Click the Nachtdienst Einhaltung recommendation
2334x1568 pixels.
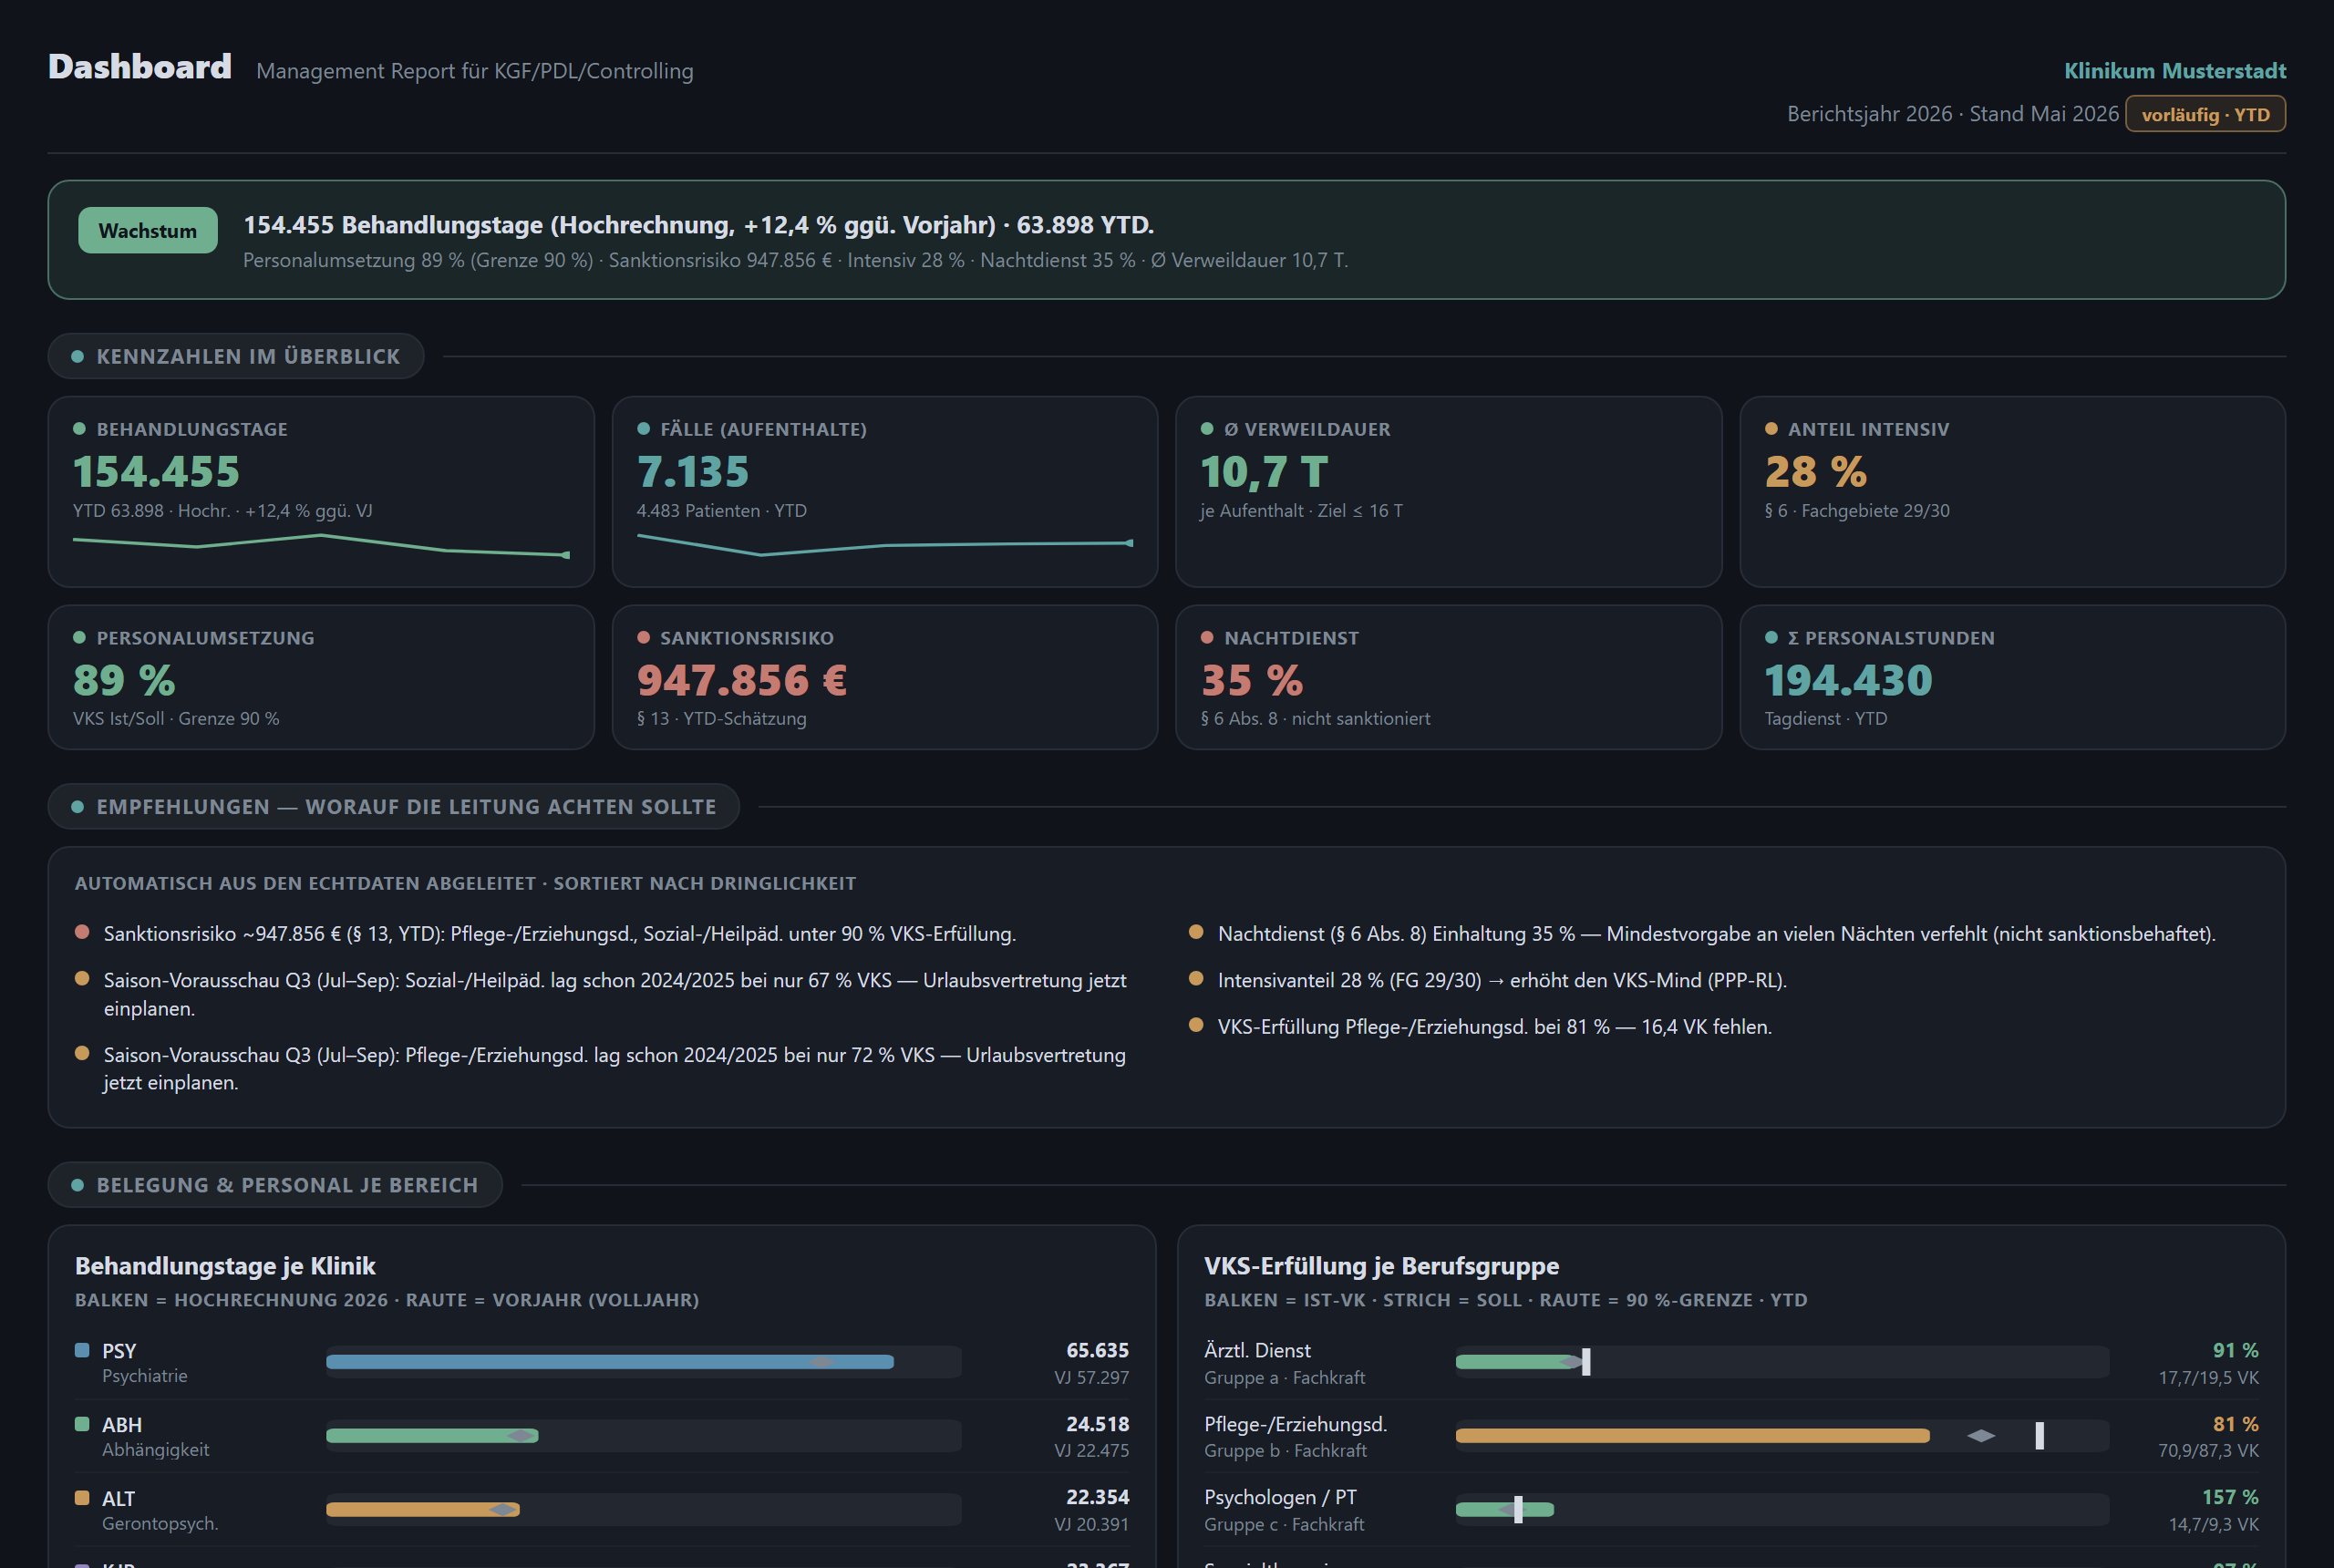[x=1716, y=934]
